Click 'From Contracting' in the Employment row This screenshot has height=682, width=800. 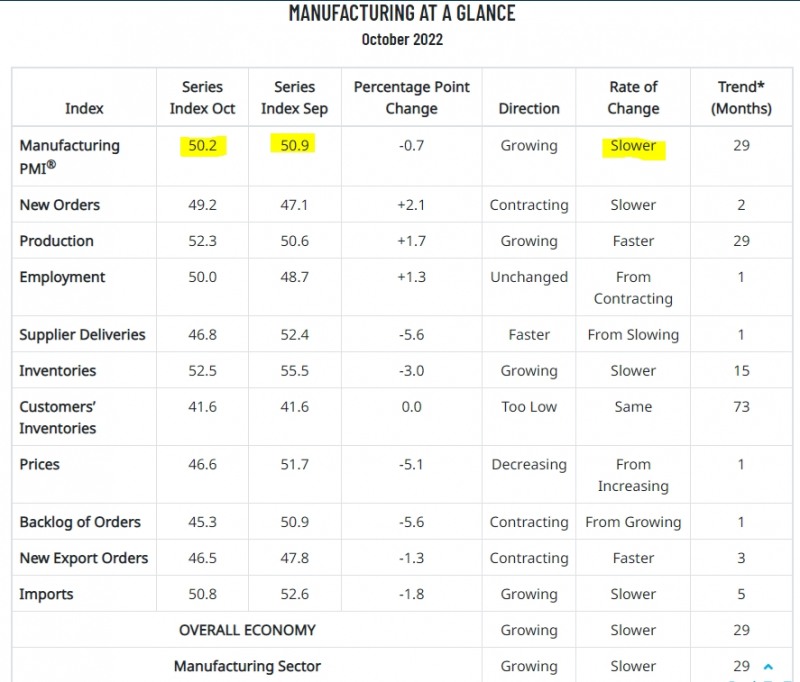pyautogui.click(x=633, y=288)
